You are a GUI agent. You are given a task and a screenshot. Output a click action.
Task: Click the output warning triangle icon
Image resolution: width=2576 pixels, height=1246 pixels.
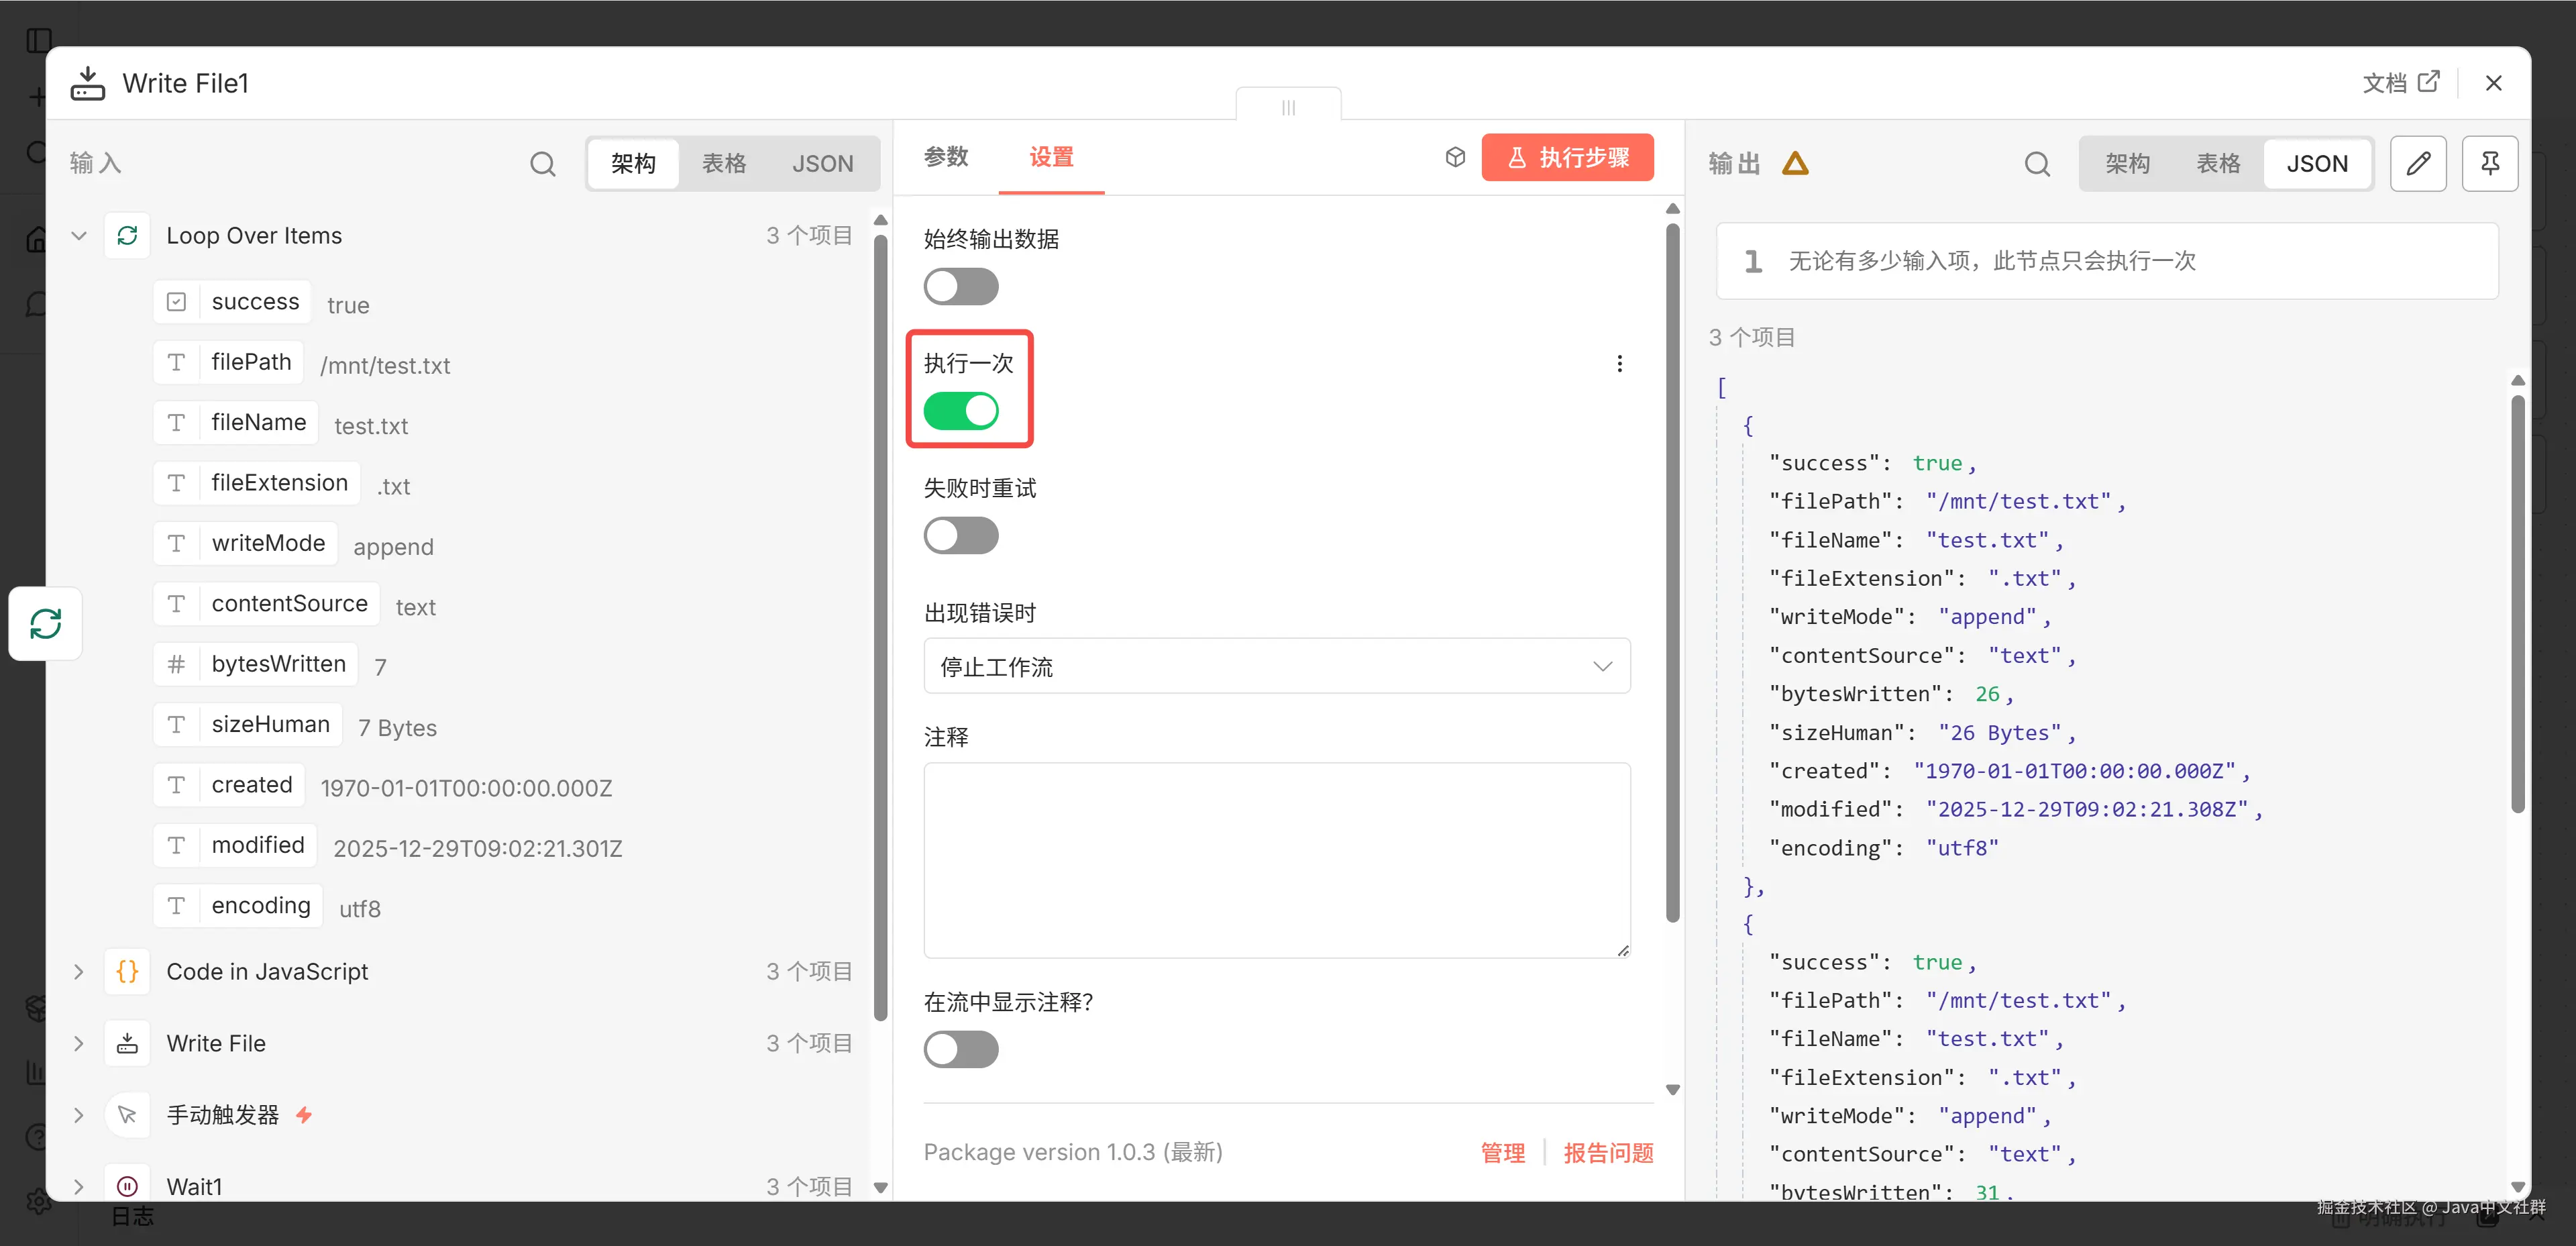[x=1795, y=163]
